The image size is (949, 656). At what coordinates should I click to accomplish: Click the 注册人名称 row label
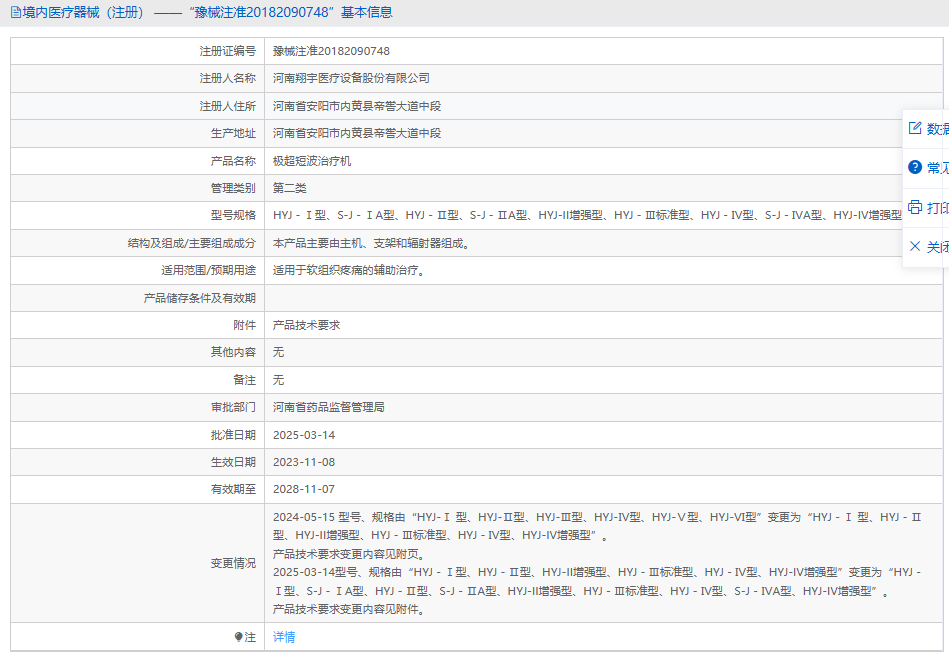(x=228, y=78)
